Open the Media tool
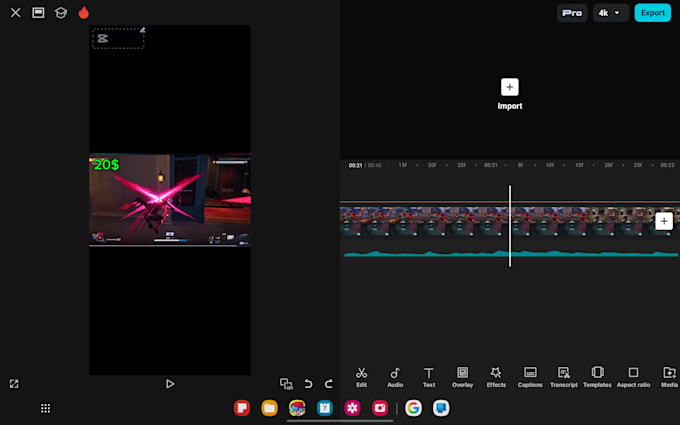The height and width of the screenshot is (425, 680). [x=669, y=377]
